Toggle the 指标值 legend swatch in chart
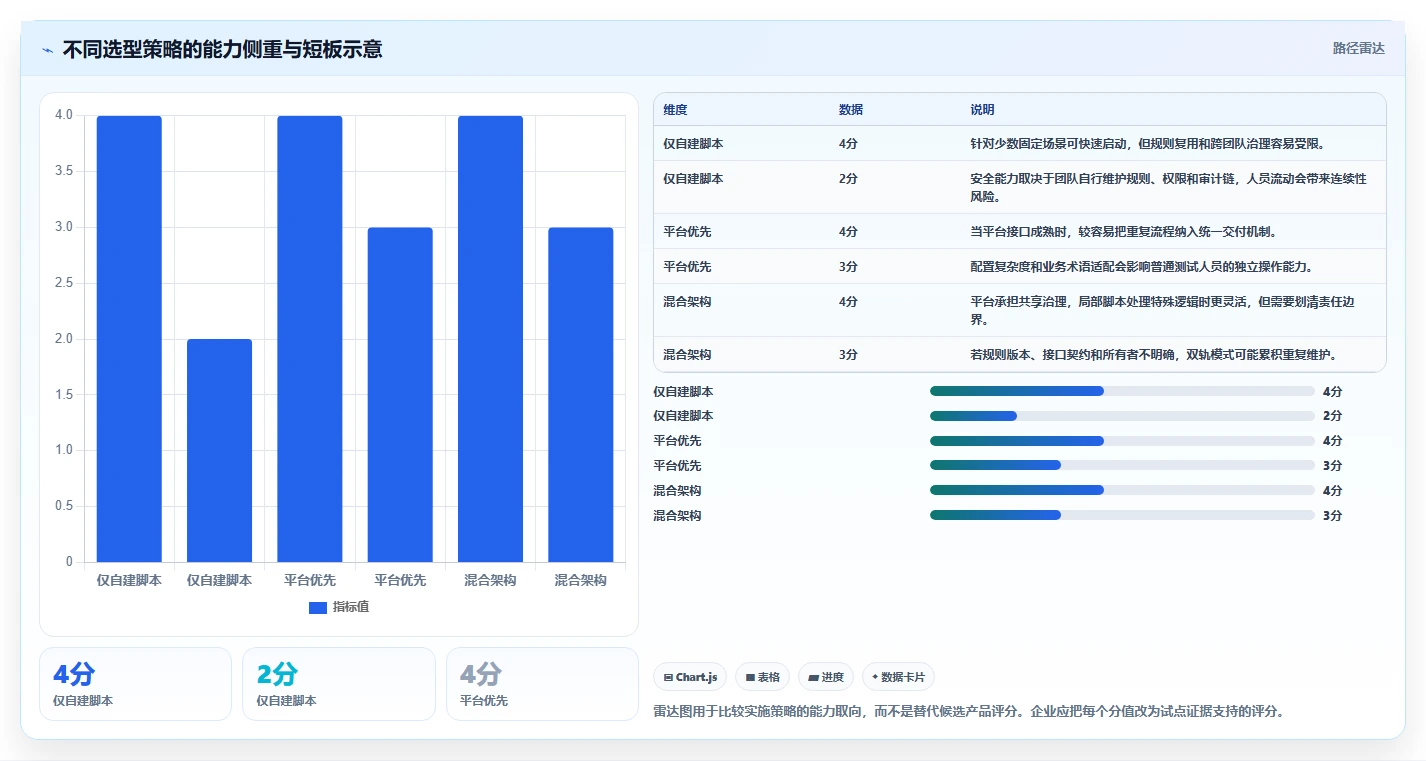The image size is (1426, 761). [x=318, y=607]
